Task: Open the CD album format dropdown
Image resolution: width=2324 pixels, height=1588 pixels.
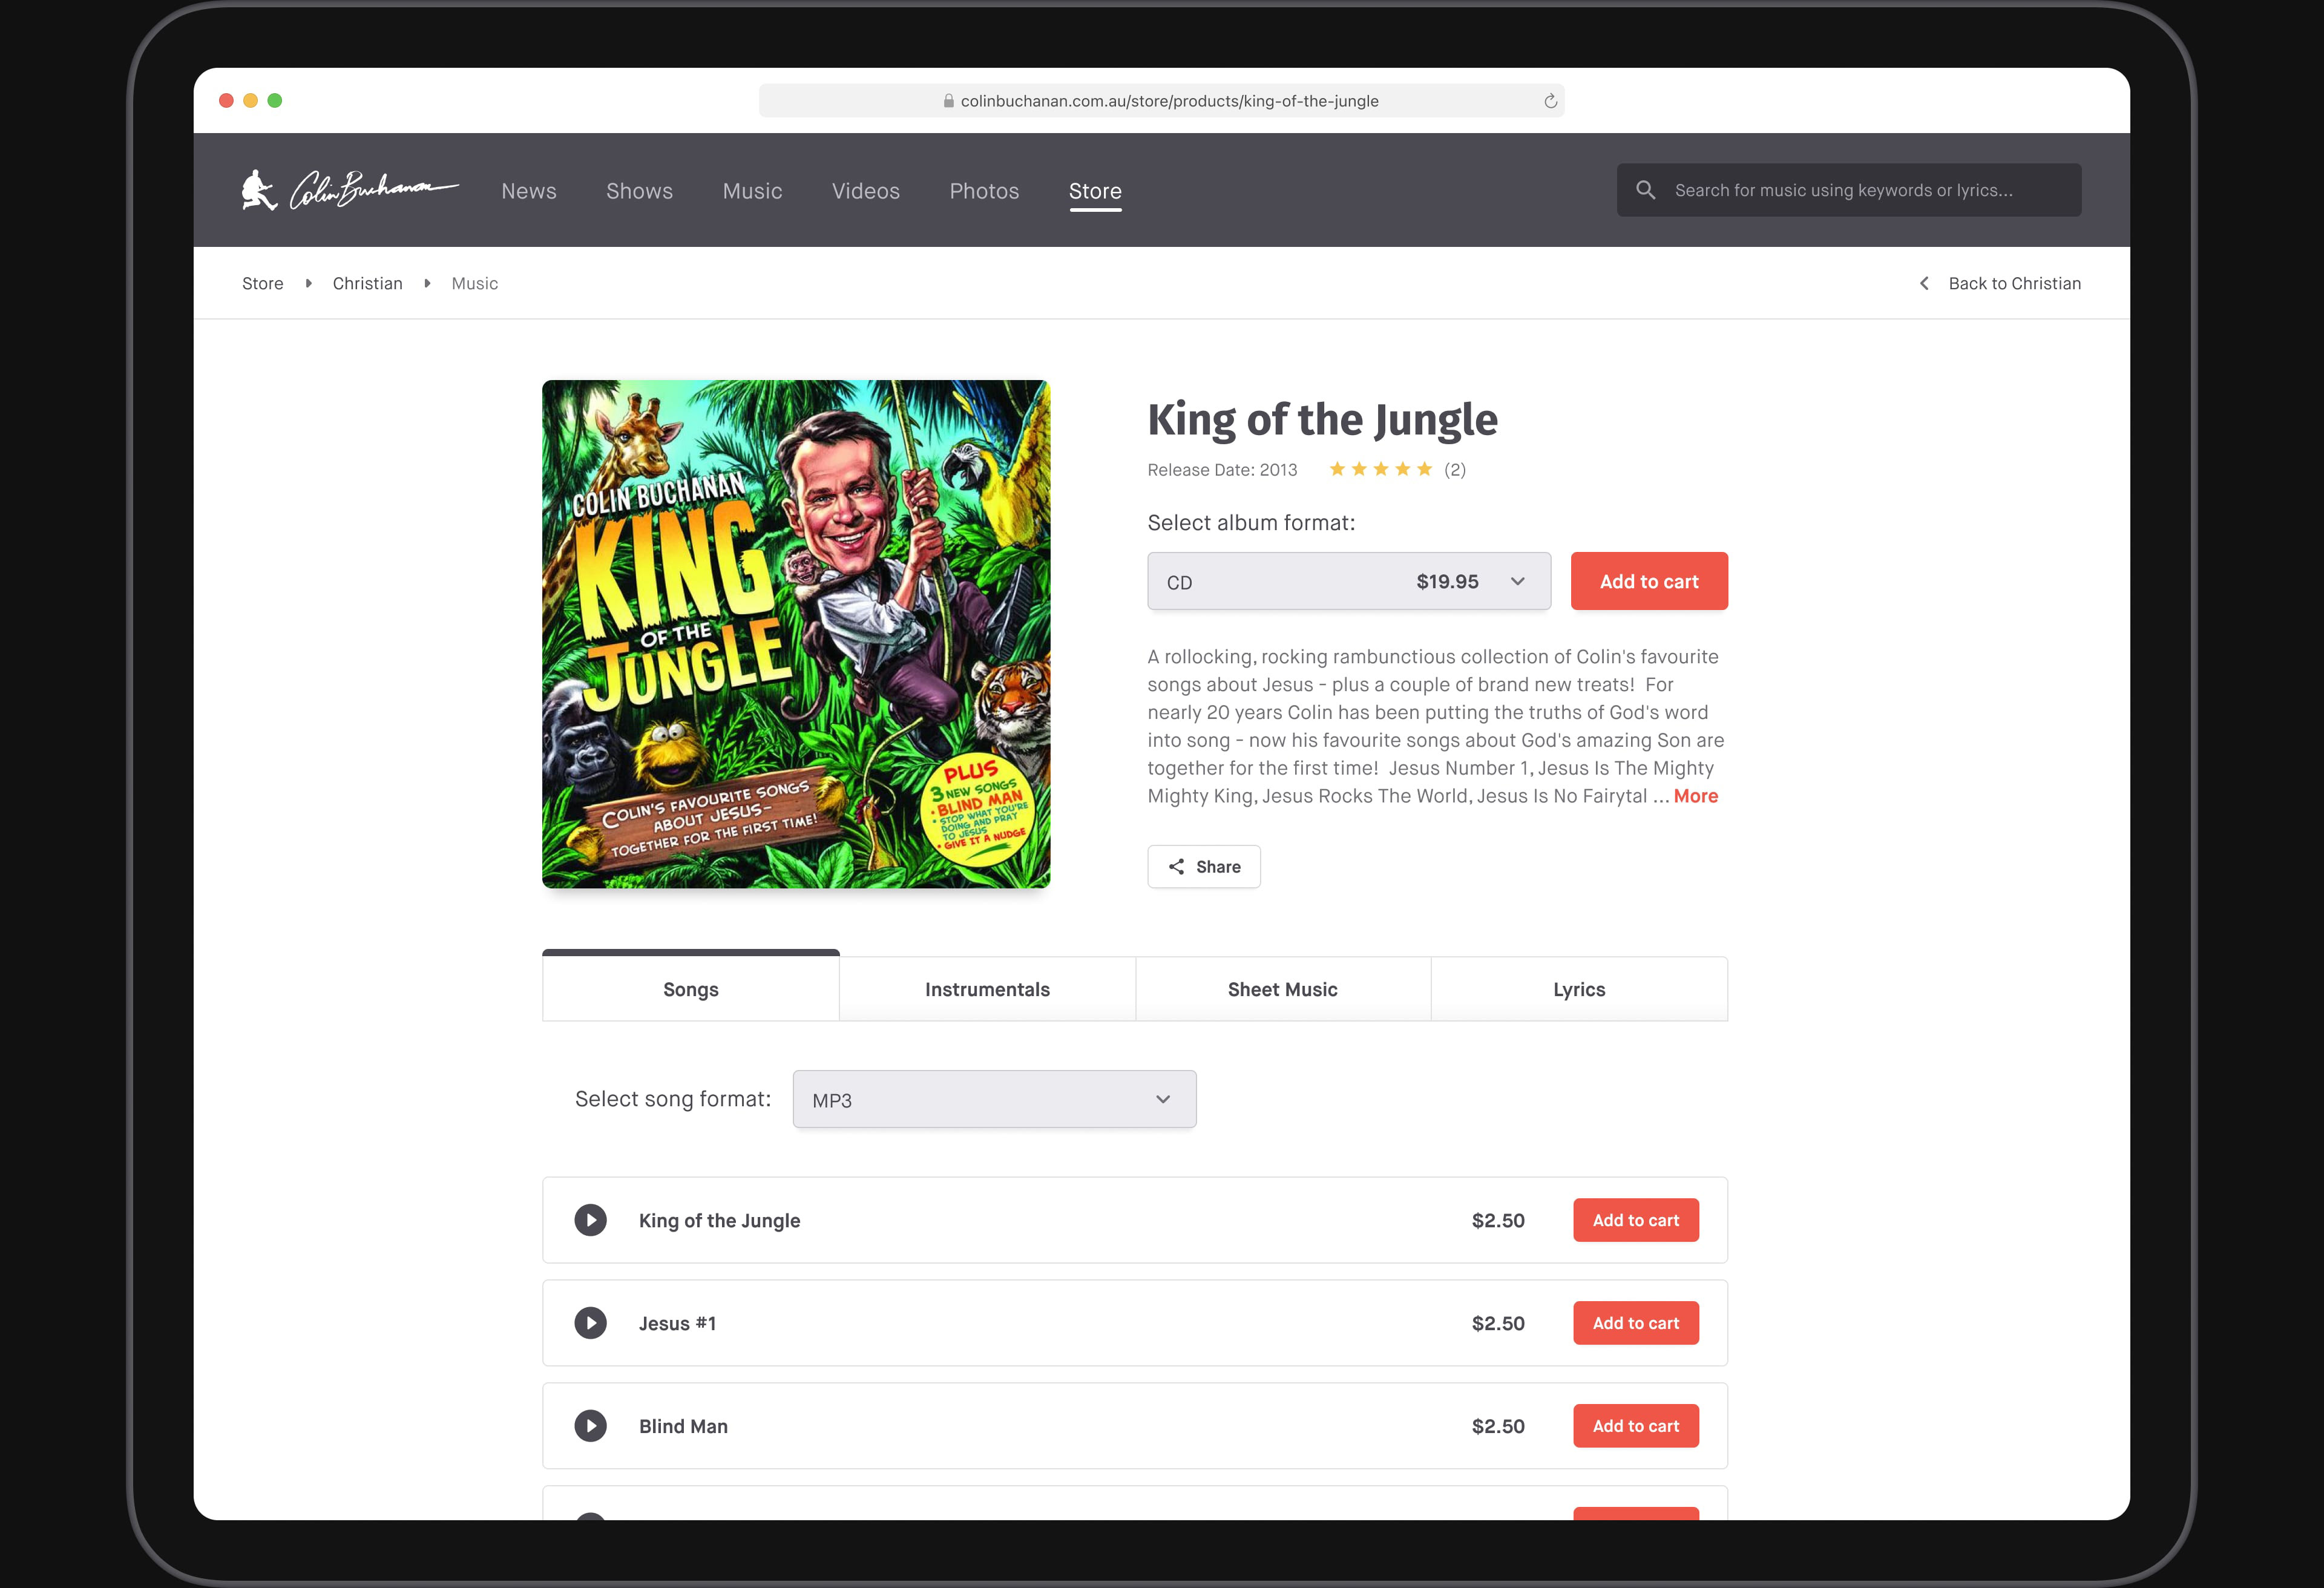Action: 1349,581
